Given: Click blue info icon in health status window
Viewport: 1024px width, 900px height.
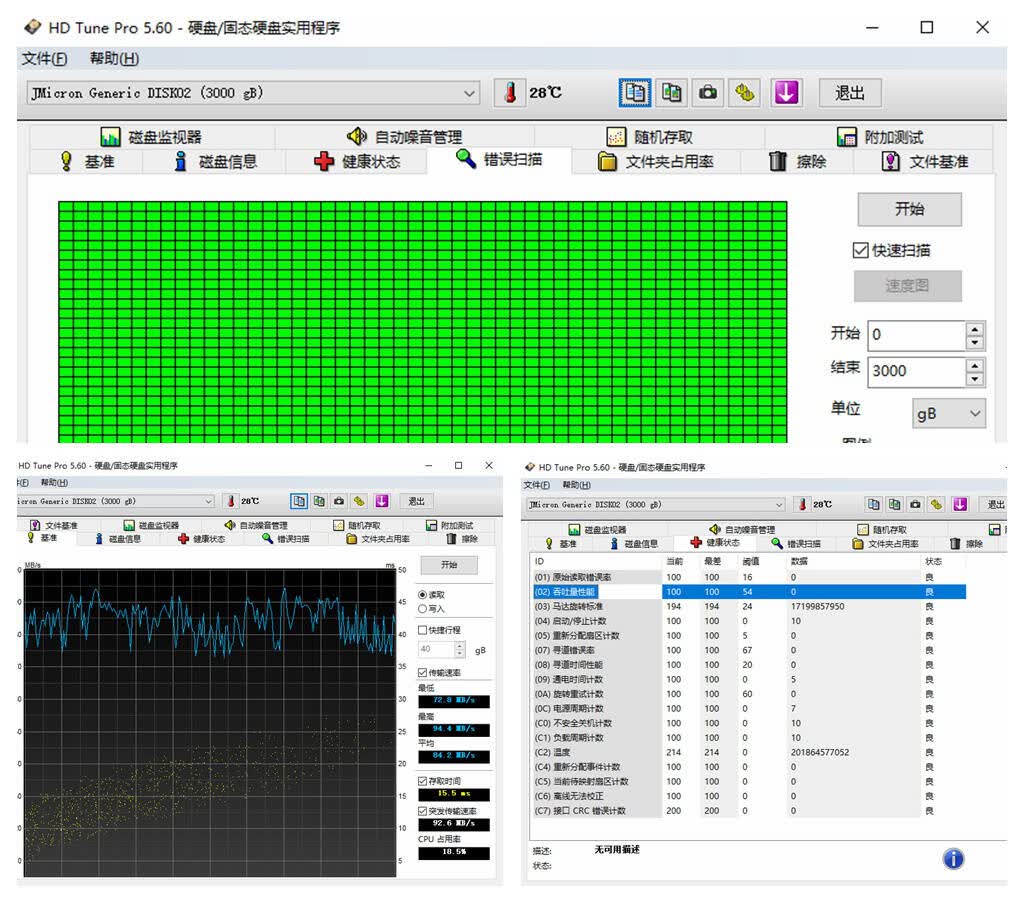Looking at the screenshot, I should 953,858.
